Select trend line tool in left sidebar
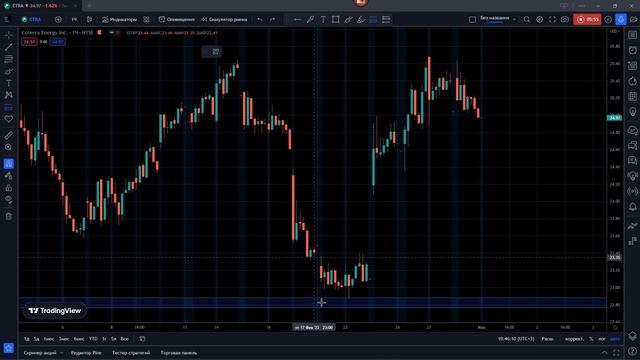Viewport: 640px width, 360px height. coord(9,47)
